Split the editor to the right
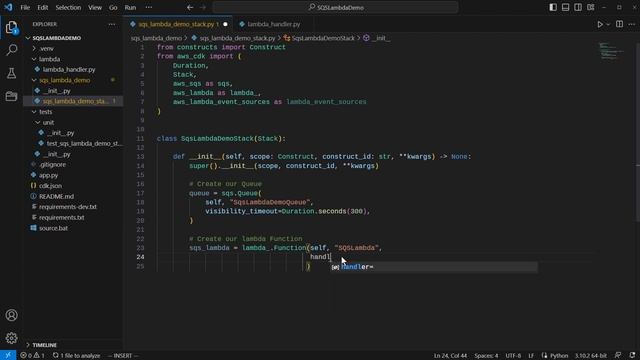Screen dimensions: 640x360 [x=619, y=24]
